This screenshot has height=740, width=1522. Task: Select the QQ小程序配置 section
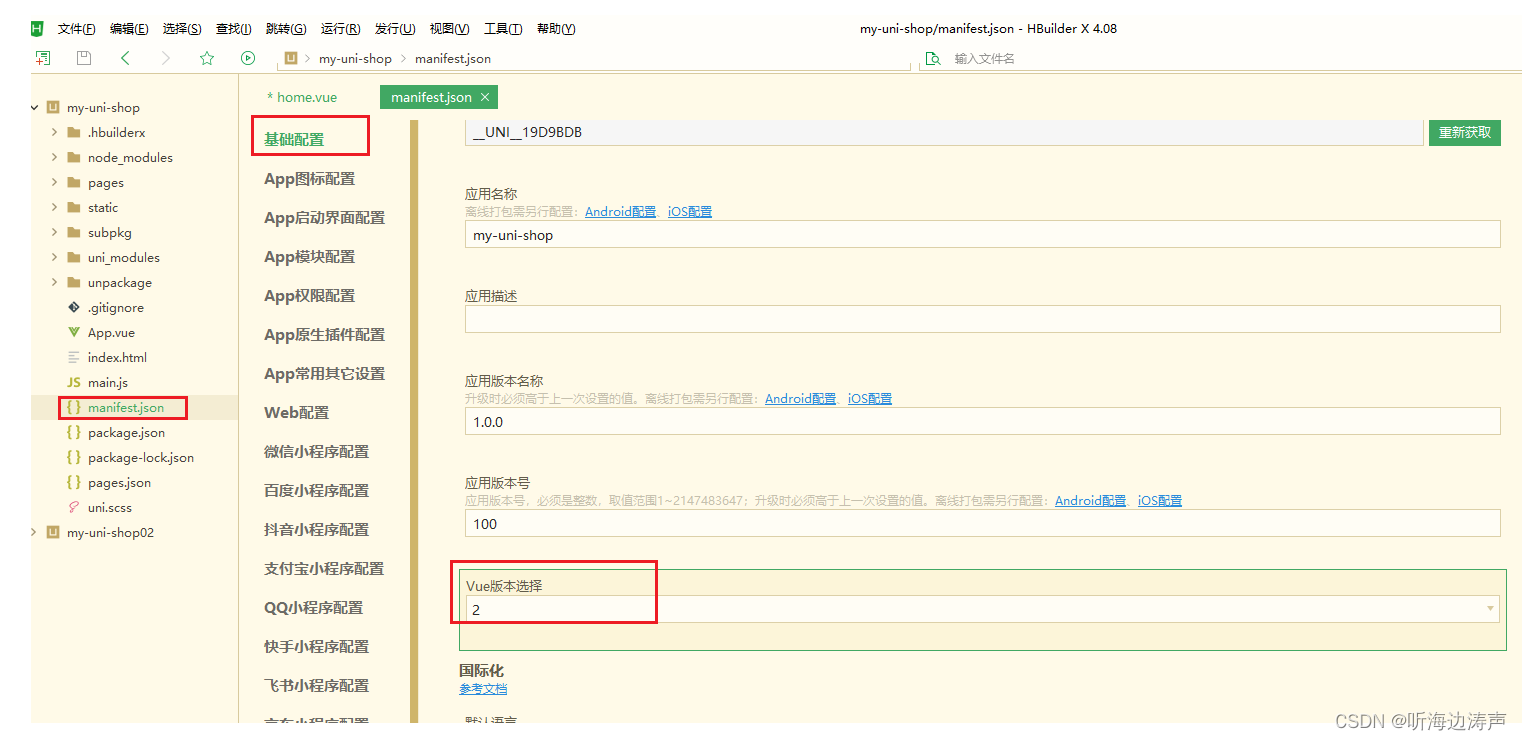(313, 608)
